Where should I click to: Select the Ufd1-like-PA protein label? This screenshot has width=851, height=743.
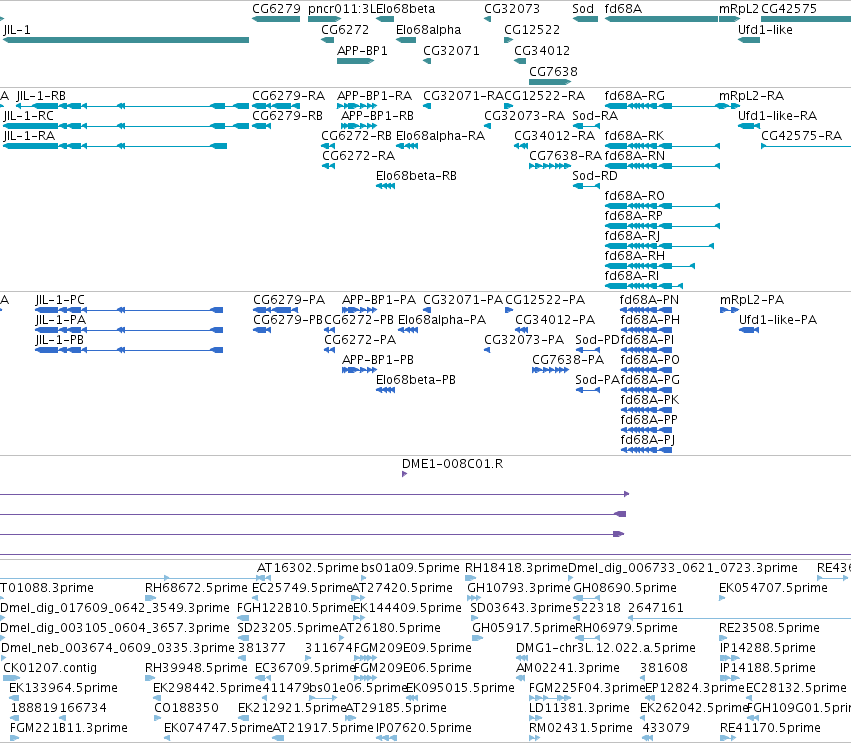(x=778, y=320)
